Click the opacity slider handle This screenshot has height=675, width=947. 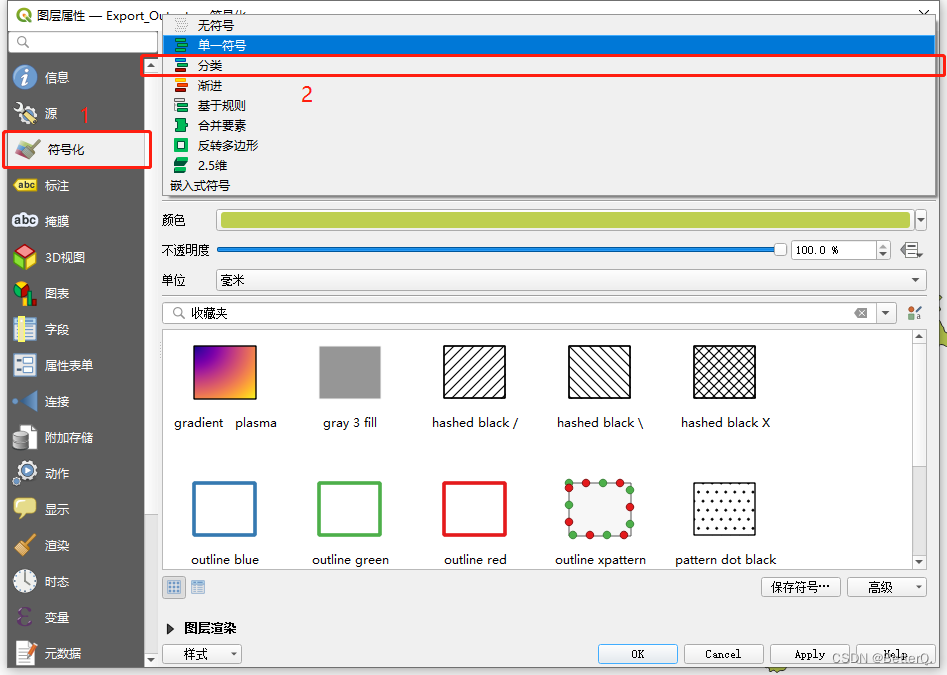(780, 249)
